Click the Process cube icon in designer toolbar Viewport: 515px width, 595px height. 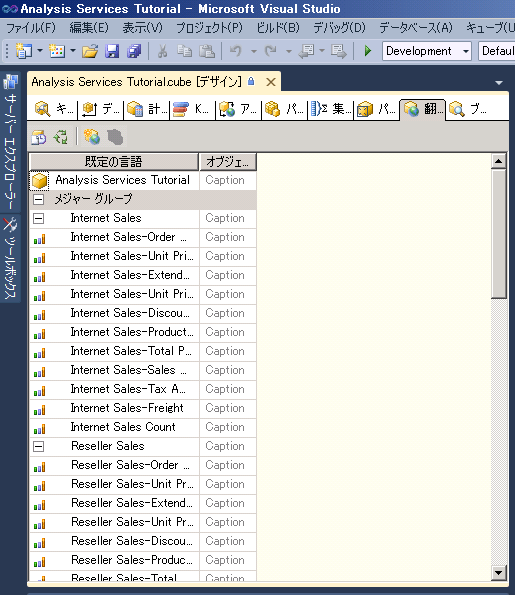(38, 137)
